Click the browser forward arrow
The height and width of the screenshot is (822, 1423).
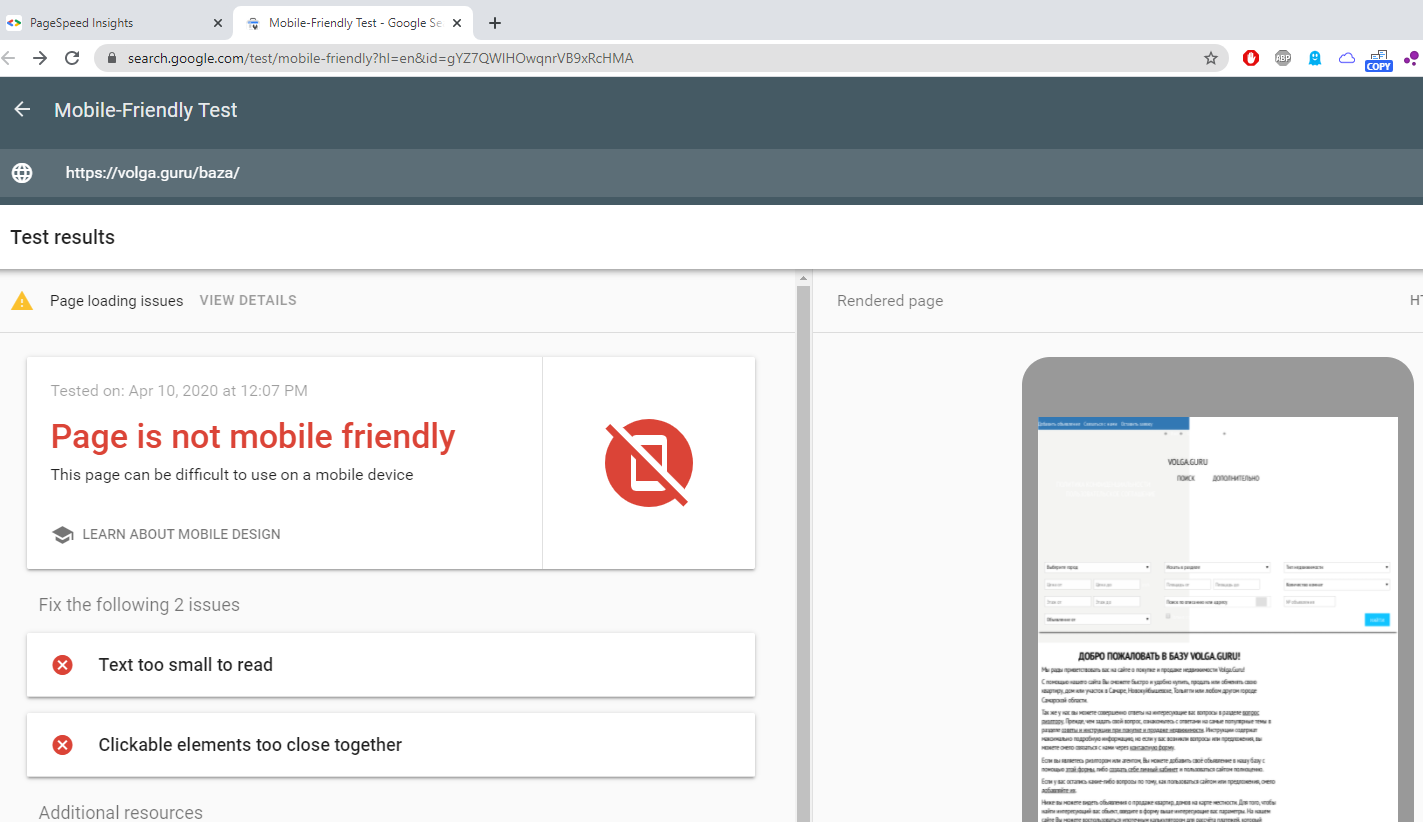(40, 58)
